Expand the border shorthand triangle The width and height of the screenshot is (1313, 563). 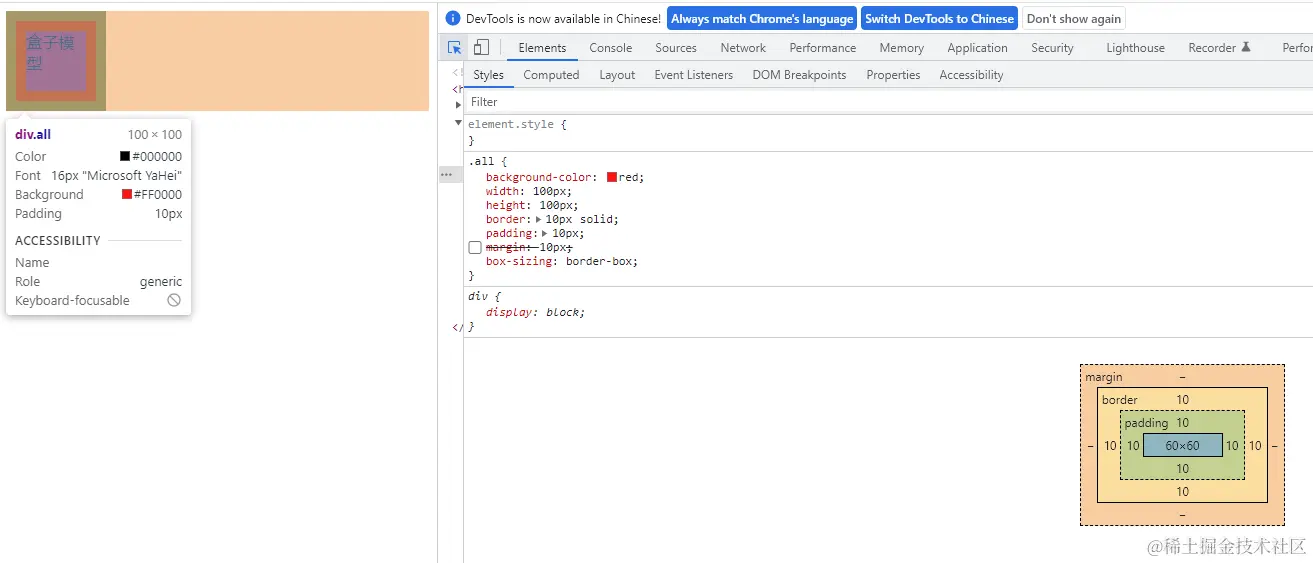tap(539, 219)
